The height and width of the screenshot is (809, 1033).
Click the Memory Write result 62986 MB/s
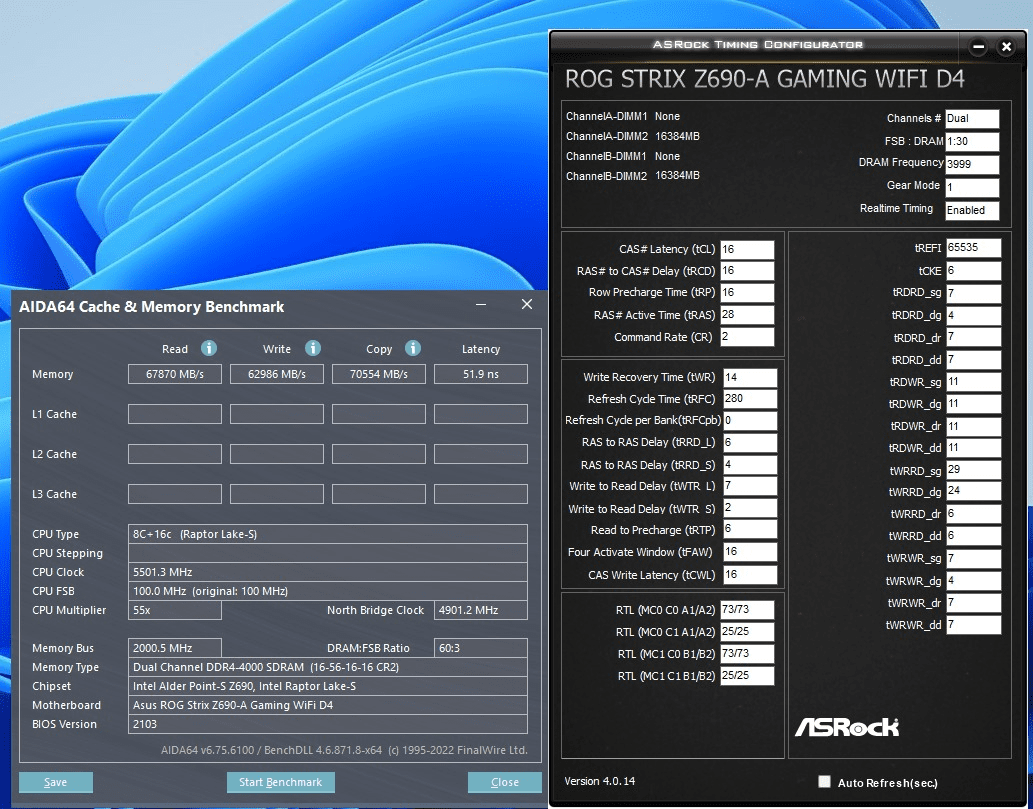pos(277,374)
